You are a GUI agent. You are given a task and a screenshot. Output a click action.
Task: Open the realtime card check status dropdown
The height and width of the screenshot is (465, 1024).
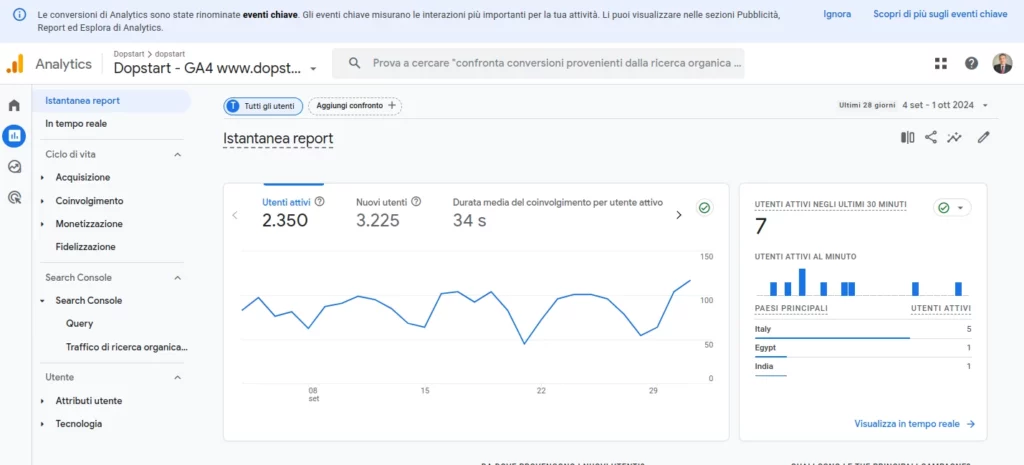coord(952,208)
